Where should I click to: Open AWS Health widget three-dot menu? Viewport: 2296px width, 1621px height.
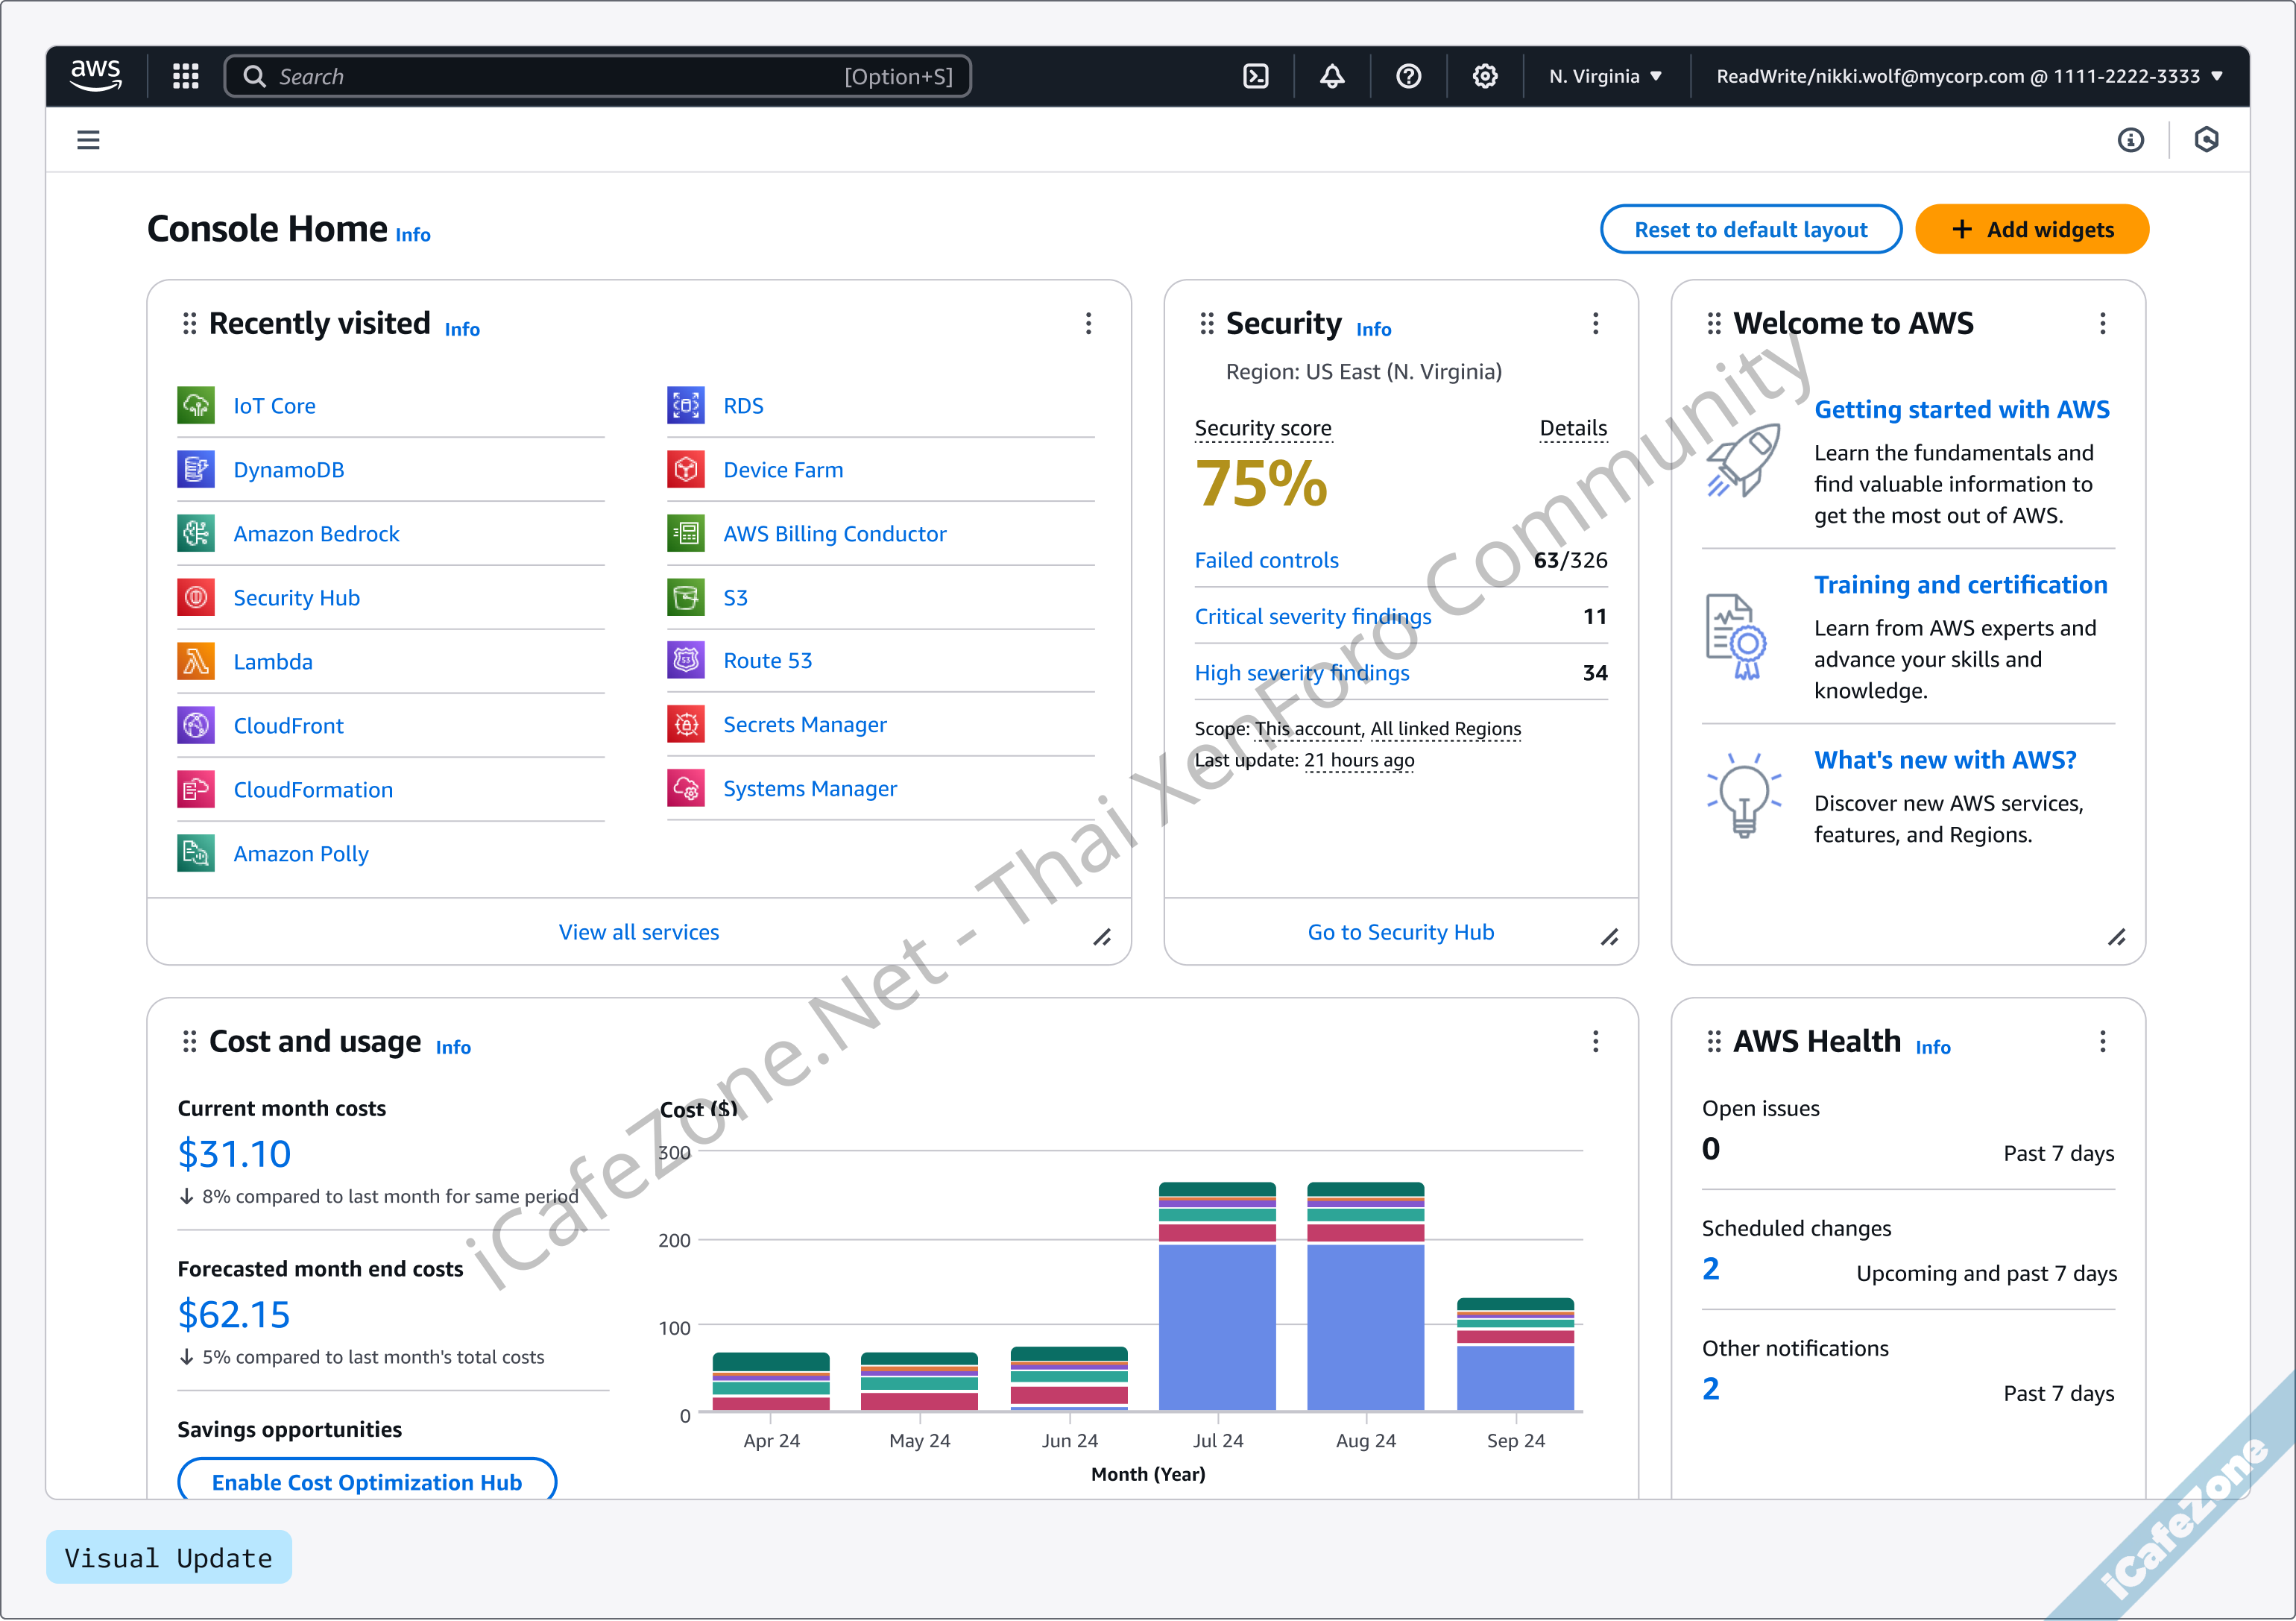(2103, 1042)
